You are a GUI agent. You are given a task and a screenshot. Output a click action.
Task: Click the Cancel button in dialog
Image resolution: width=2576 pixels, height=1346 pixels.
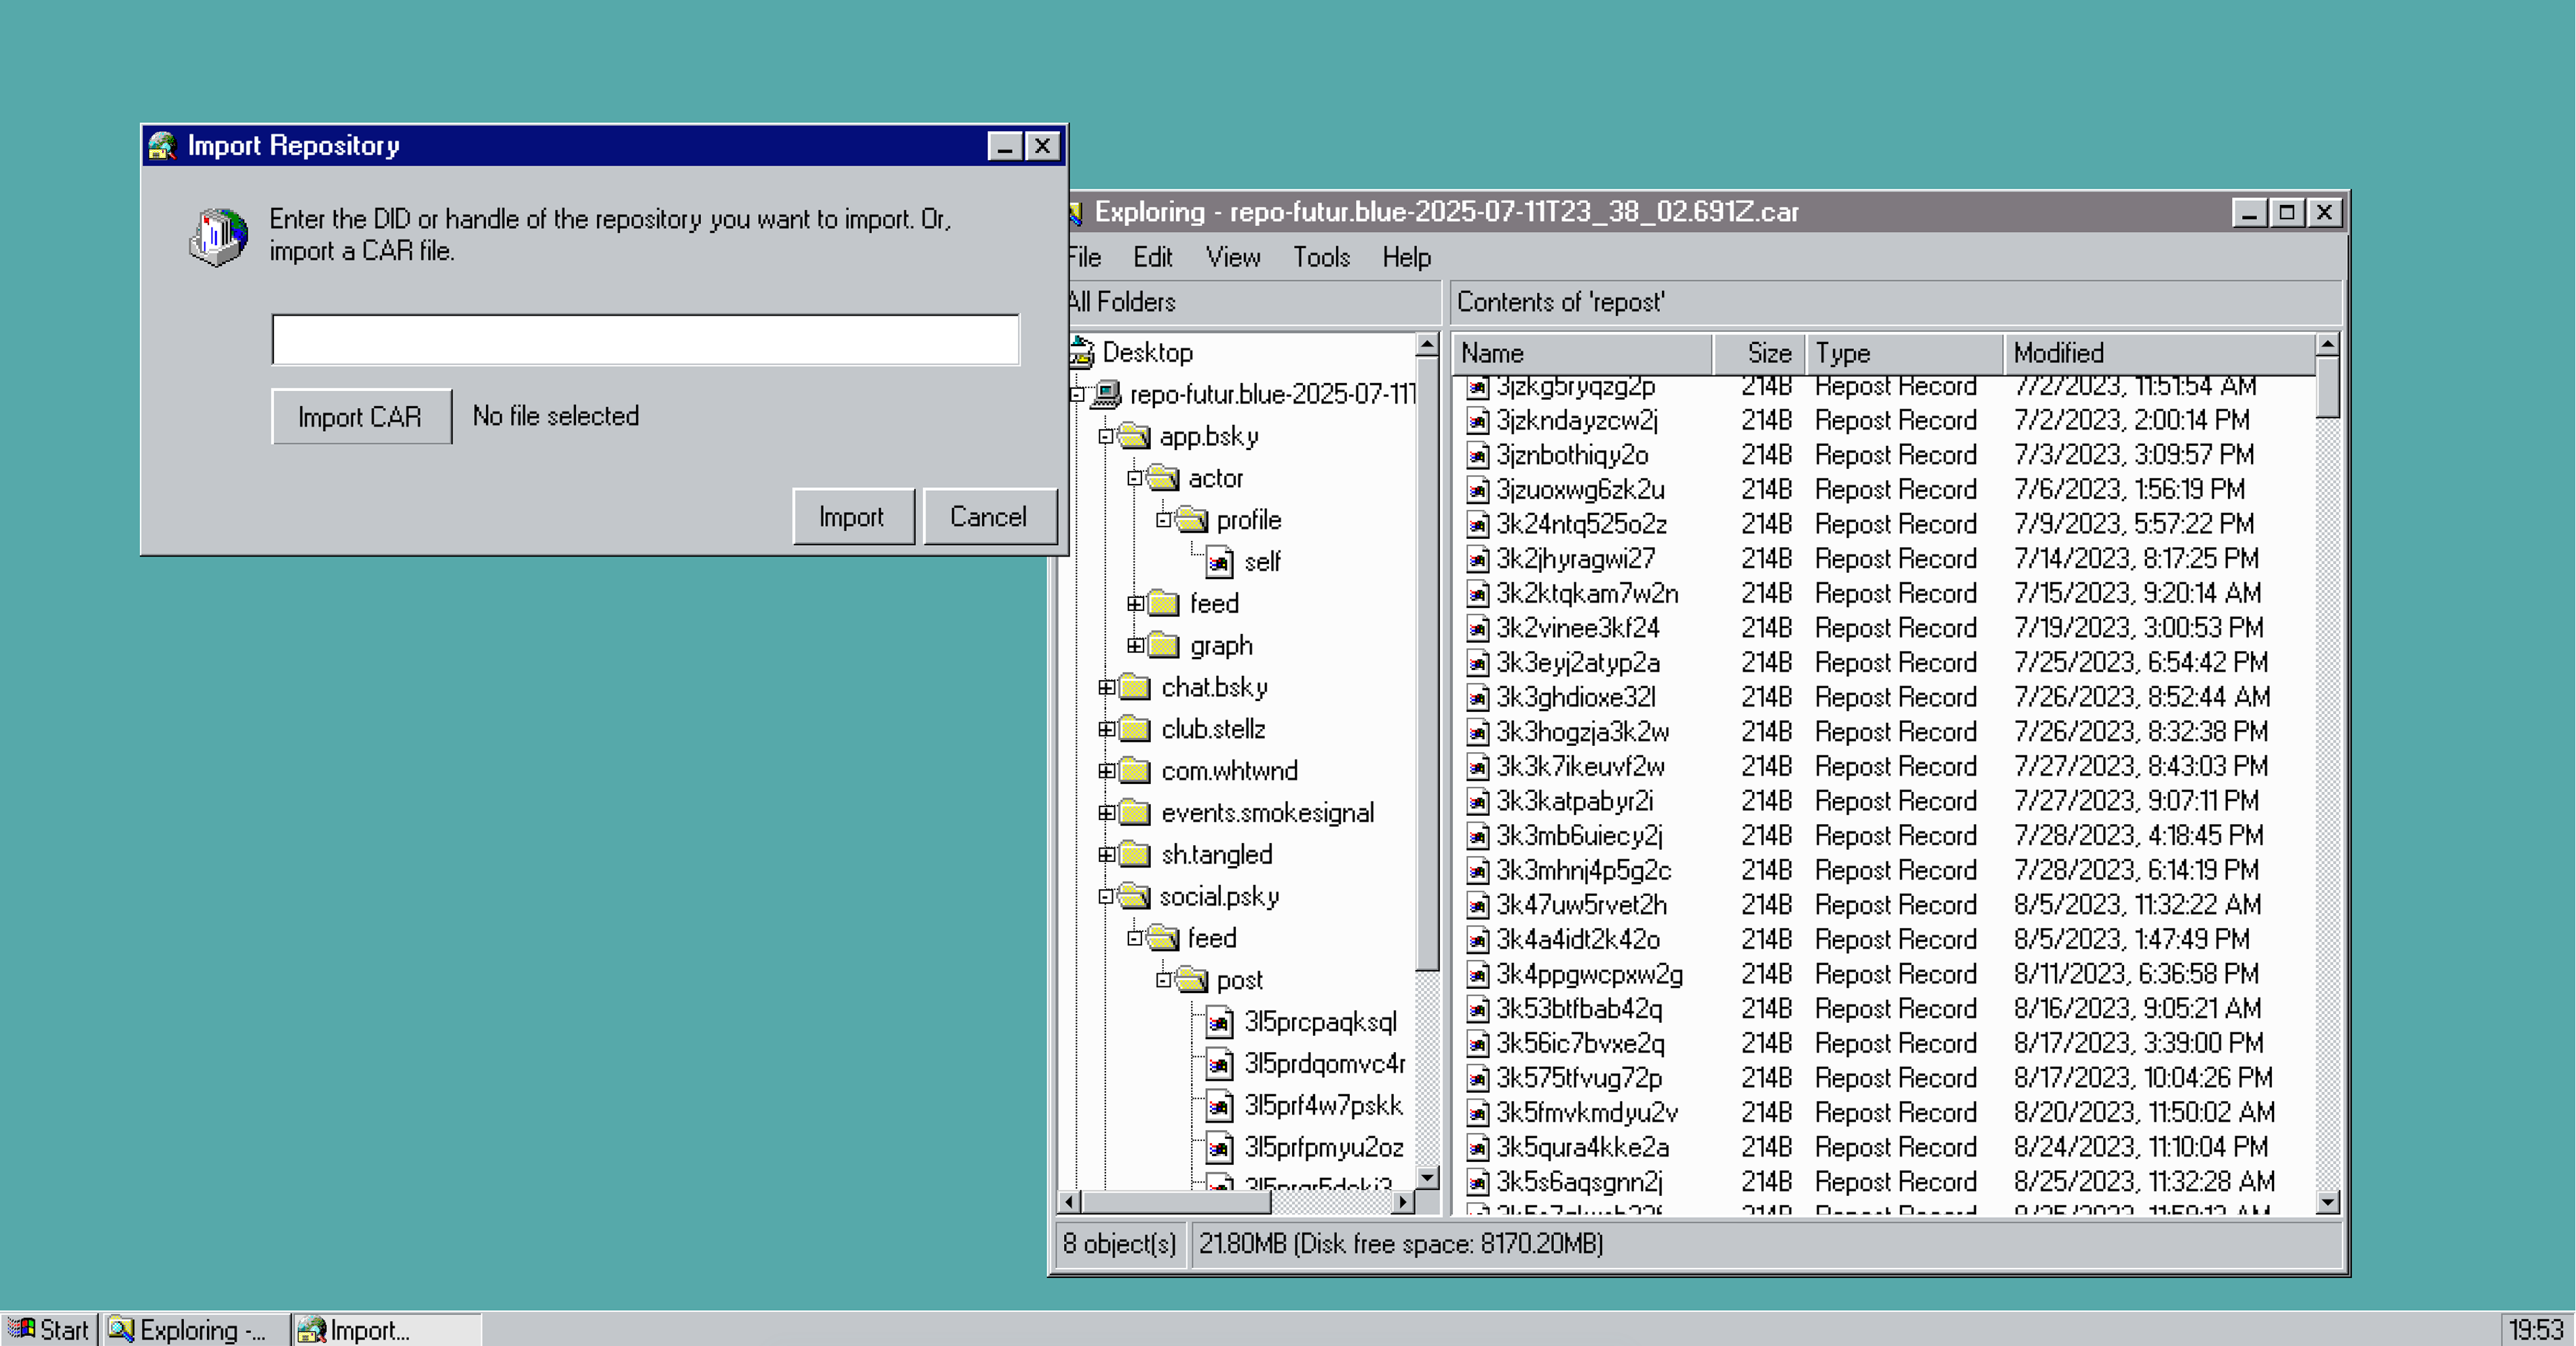tap(989, 516)
